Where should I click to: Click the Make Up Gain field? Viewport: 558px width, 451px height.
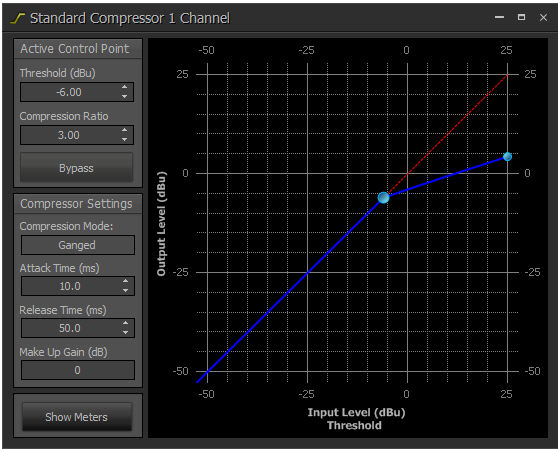point(78,370)
